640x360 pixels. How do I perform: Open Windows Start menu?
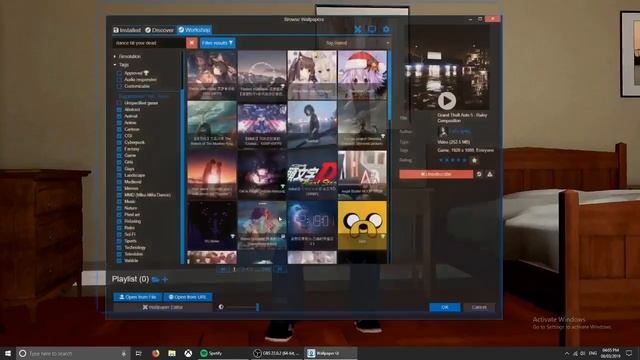[x=8, y=353]
